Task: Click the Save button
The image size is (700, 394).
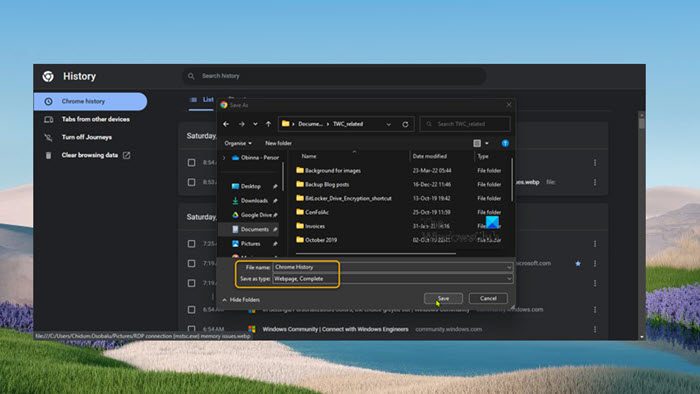Action: point(443,298)
